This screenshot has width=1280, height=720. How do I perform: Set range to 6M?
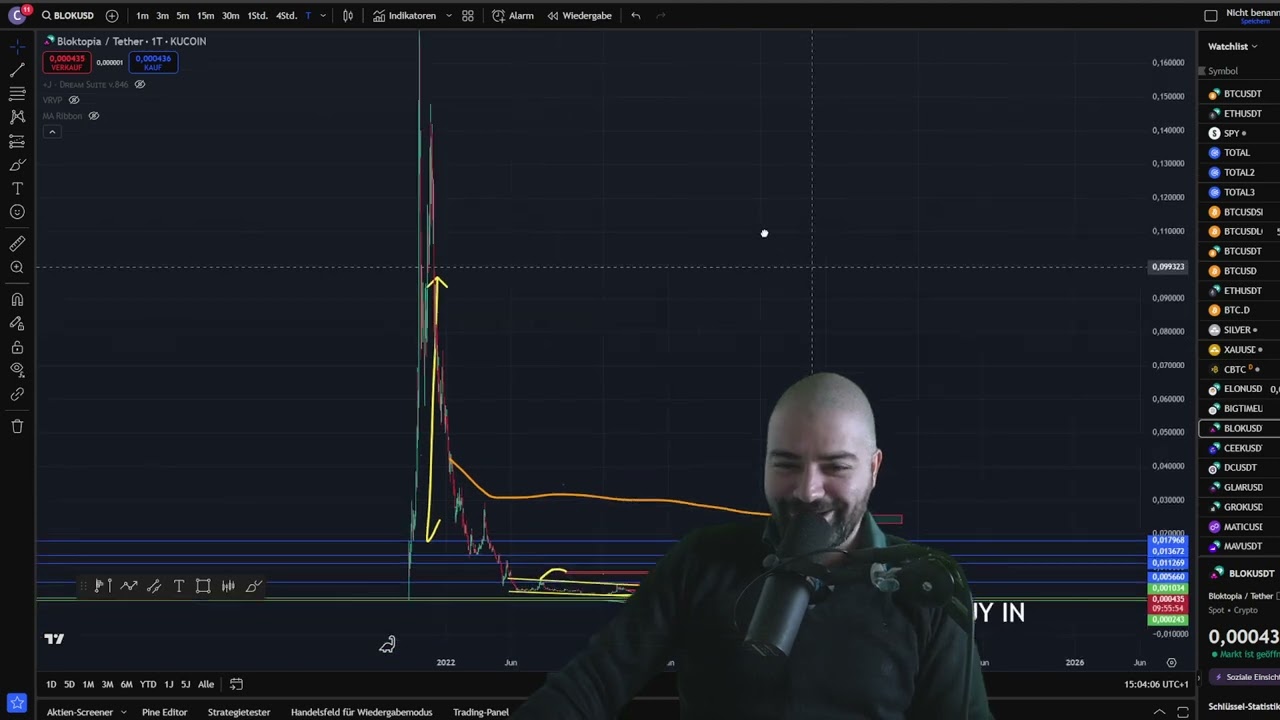click(126, 684)
